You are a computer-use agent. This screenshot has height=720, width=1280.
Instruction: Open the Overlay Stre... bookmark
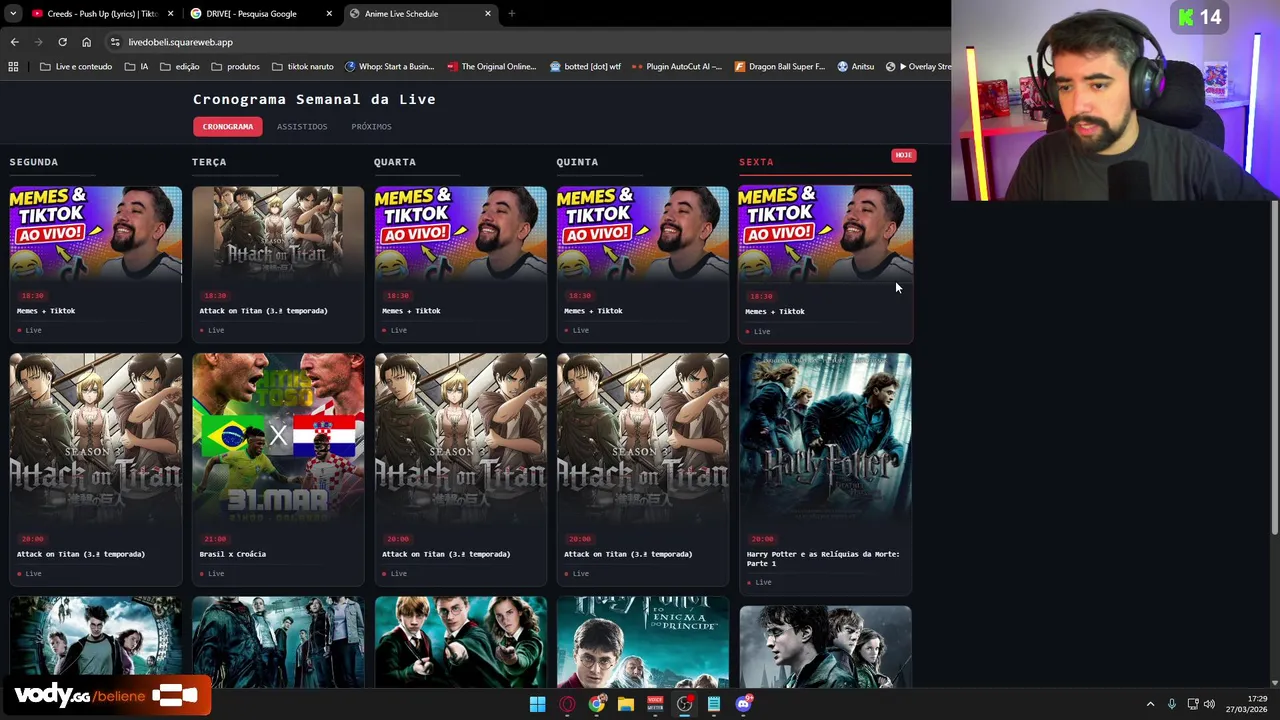(x=918, y=67)
